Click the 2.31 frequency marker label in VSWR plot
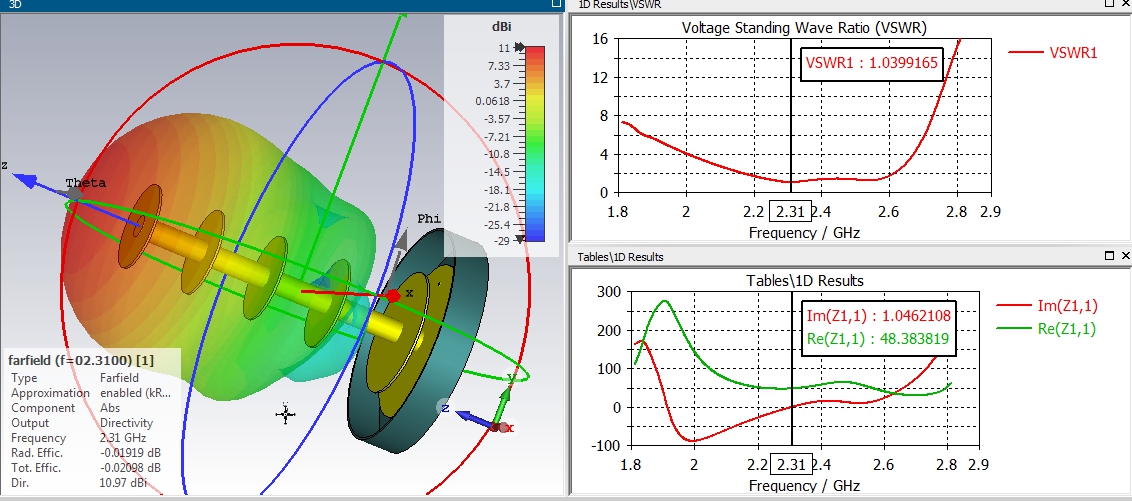 coord(791,212)
